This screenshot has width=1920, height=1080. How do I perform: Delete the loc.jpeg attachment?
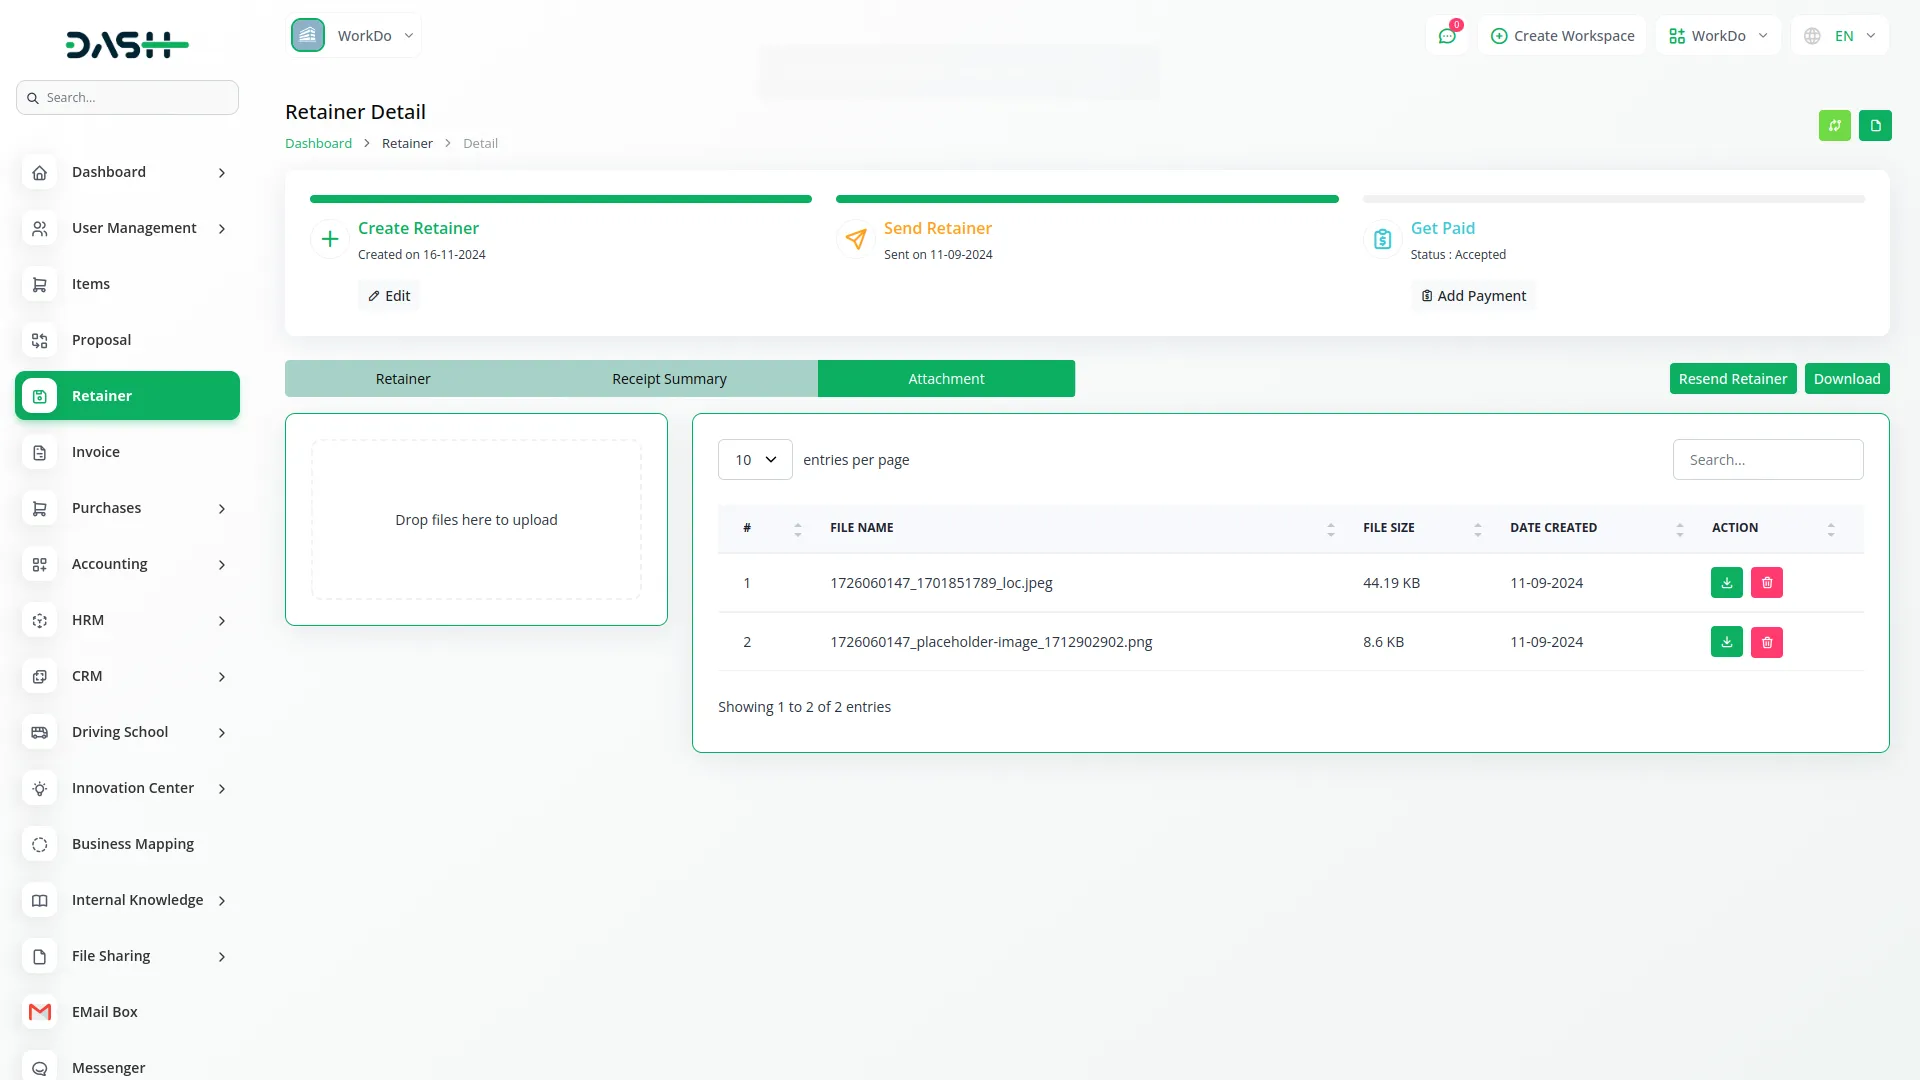tap(1766, 583)
